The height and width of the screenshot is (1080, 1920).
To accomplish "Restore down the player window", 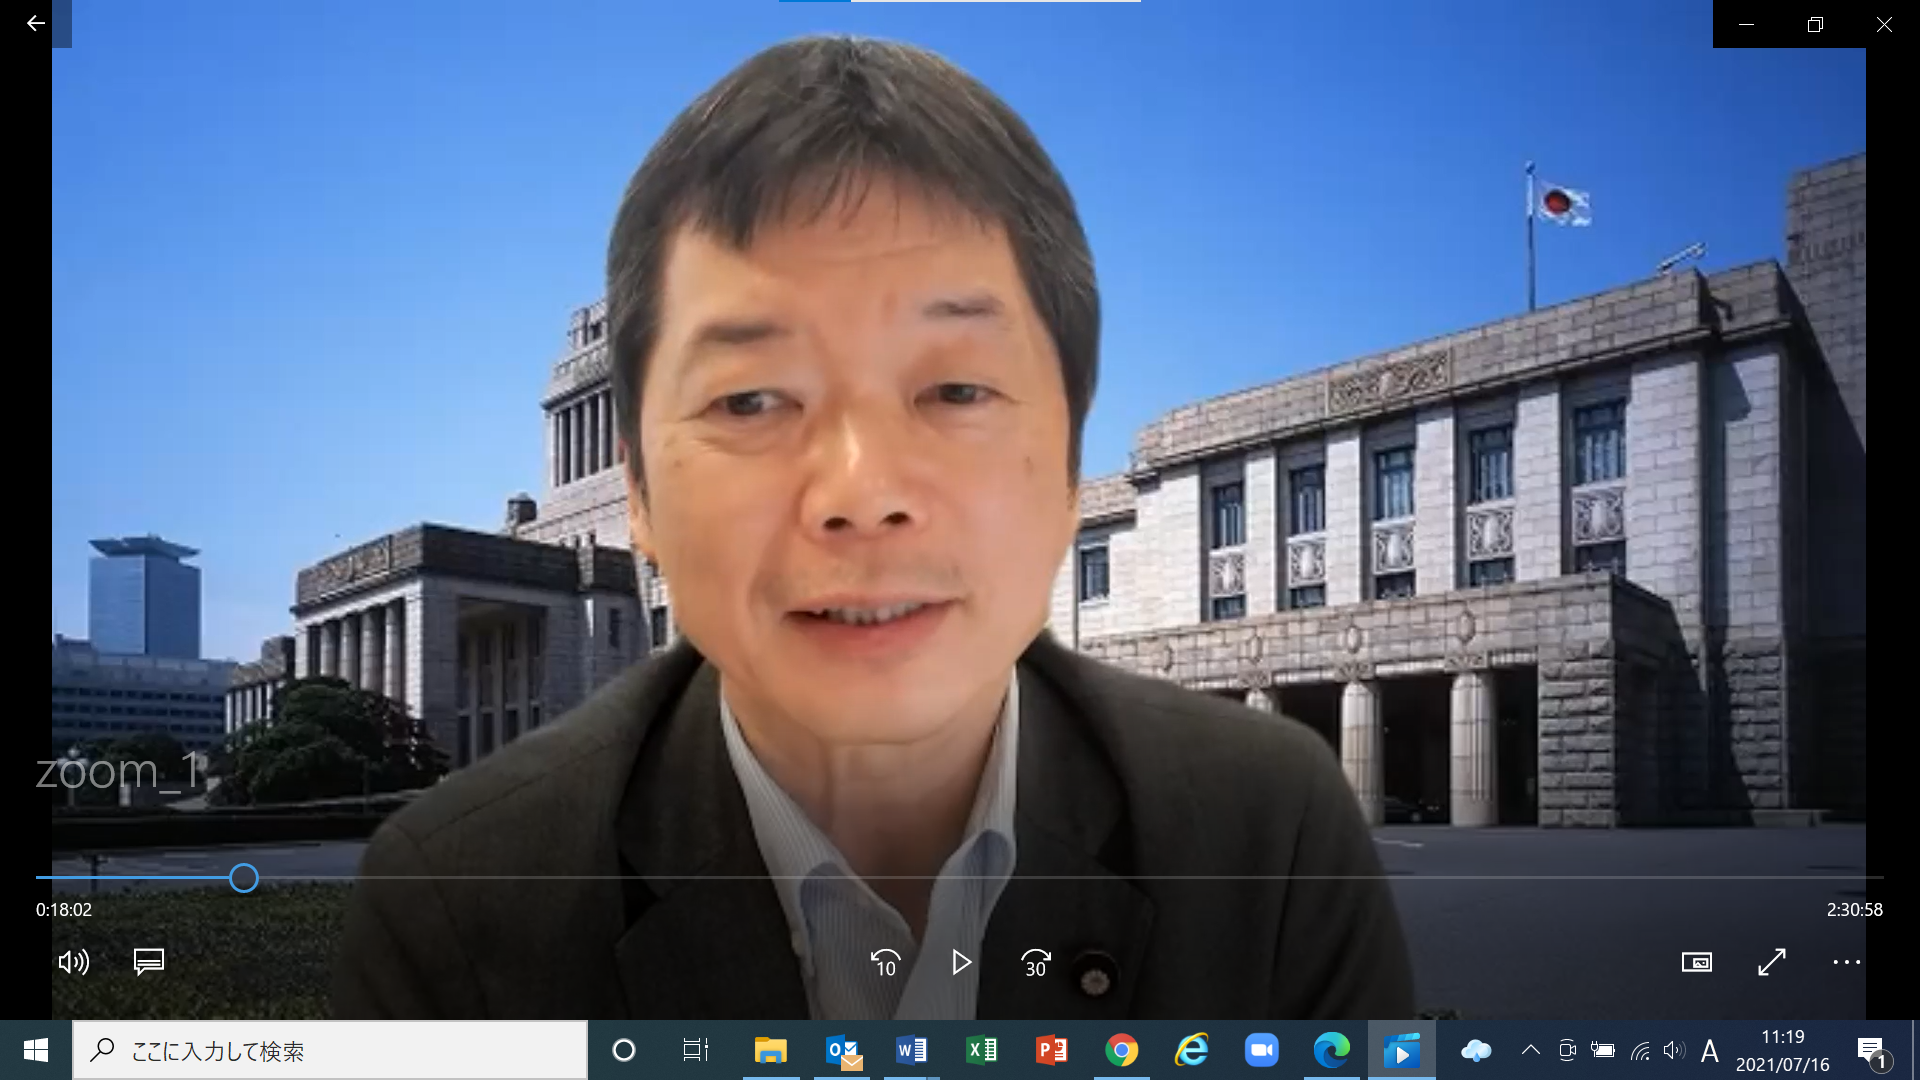I will pyautogui.click(x=1815, y=24).
